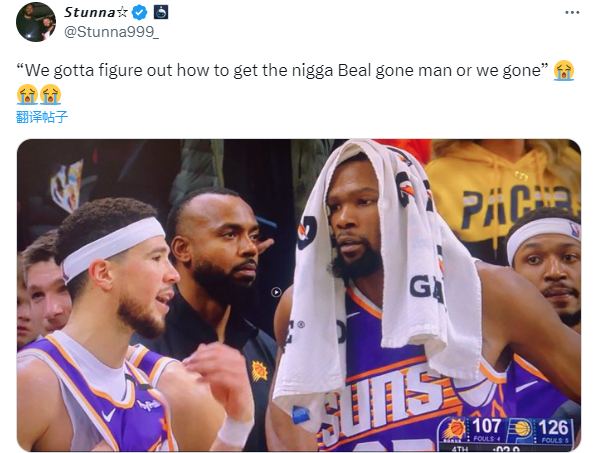This screenshot has width=596, height=453.
Task: Click the last crying emoji on second line
Action: click(x=51, y=94)
